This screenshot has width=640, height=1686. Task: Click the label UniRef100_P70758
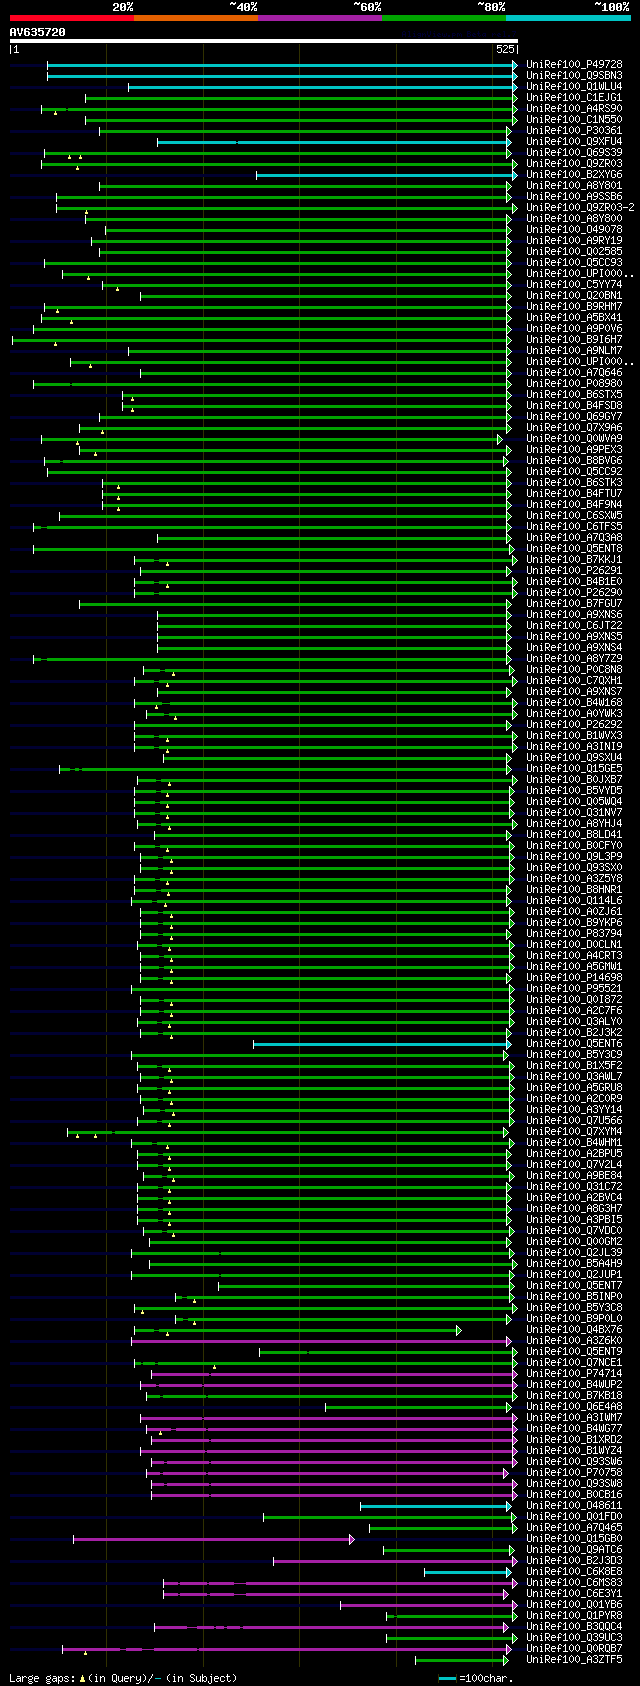click(x=574, y=1472)
